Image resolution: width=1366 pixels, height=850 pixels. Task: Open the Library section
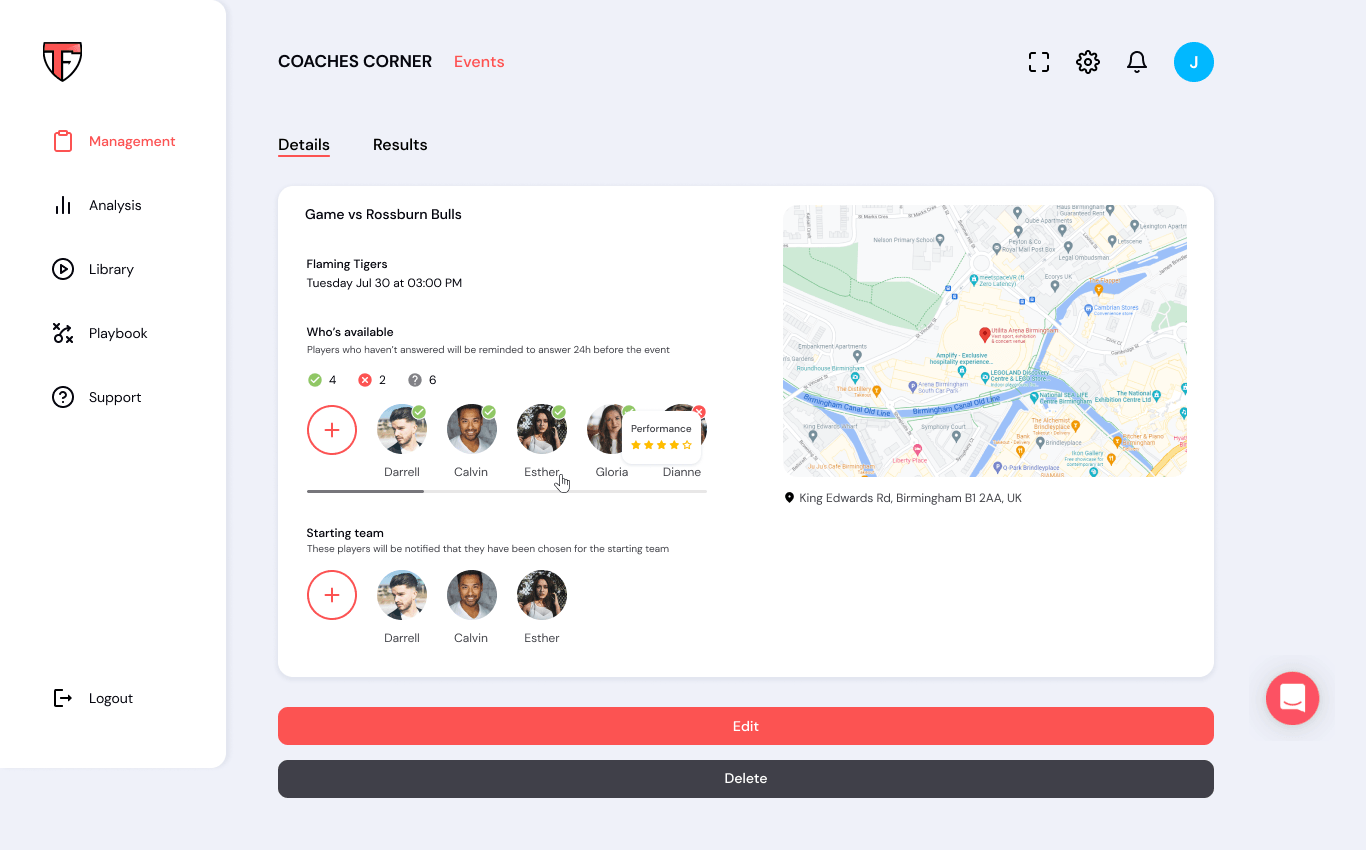[x=111, y=269]
